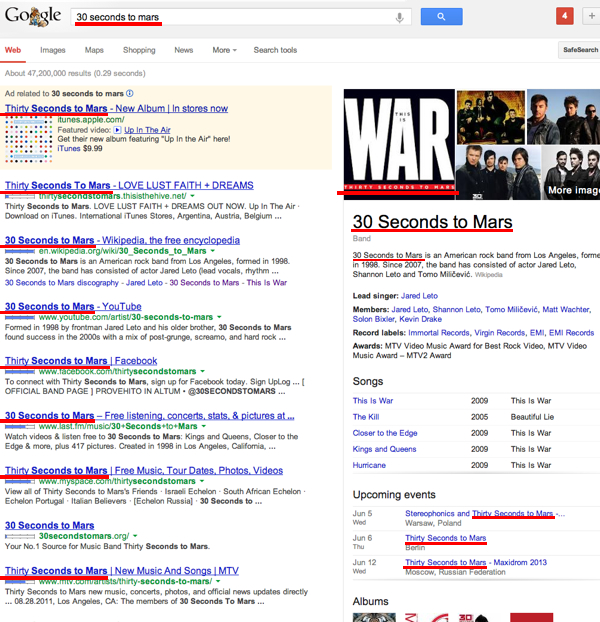Viewport: 600px width, 622px height.
Task: Open the iTunes New Album ad link
Action: point(116,108)
